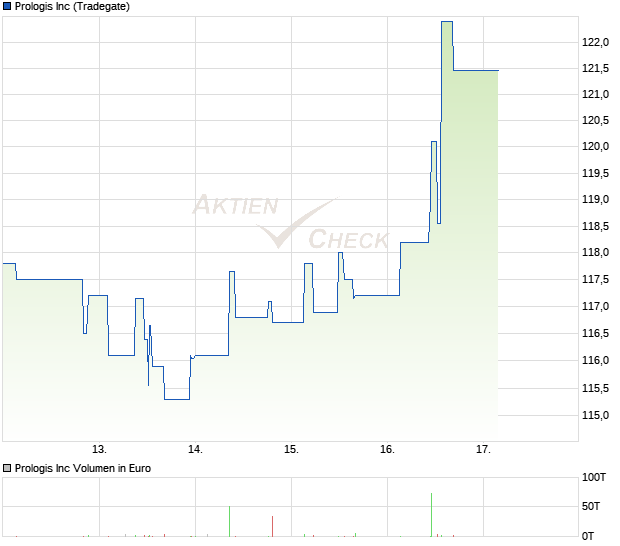Click the 117,0 price axis label
The height and width of the screenshot is (546, 620).
coord(595,306)
